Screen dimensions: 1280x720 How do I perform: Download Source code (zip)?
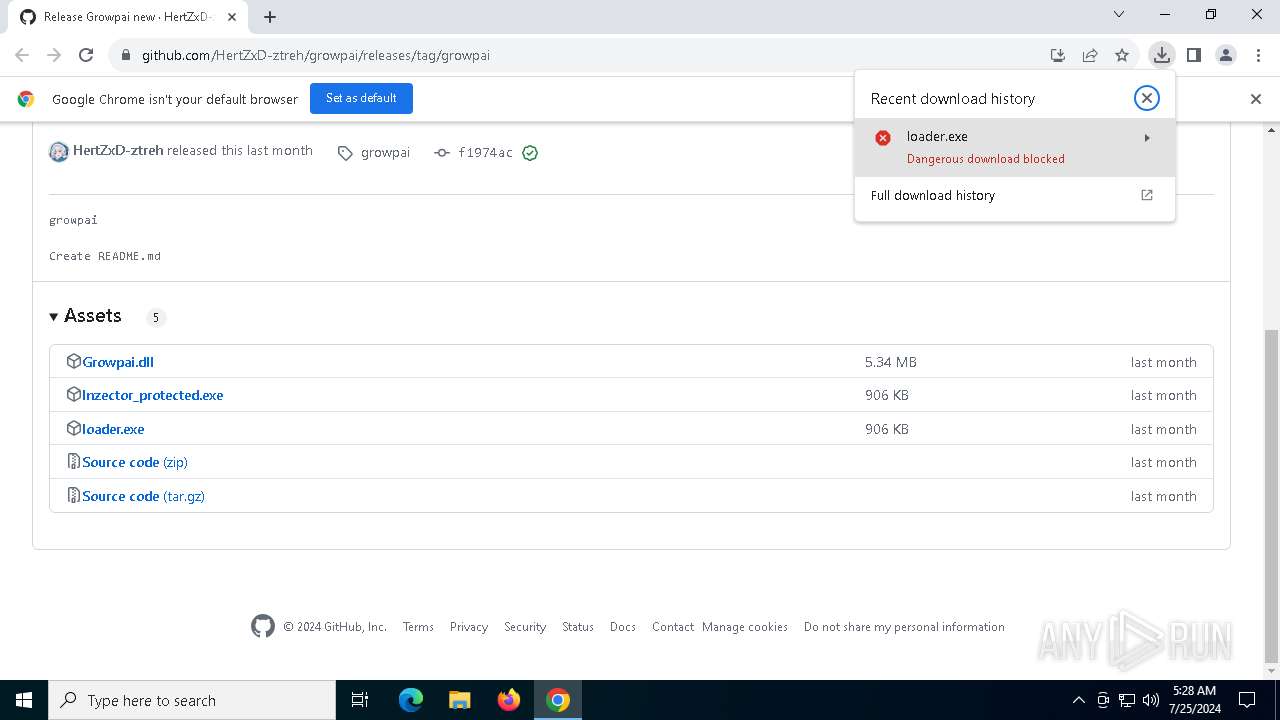coord(135,462)
